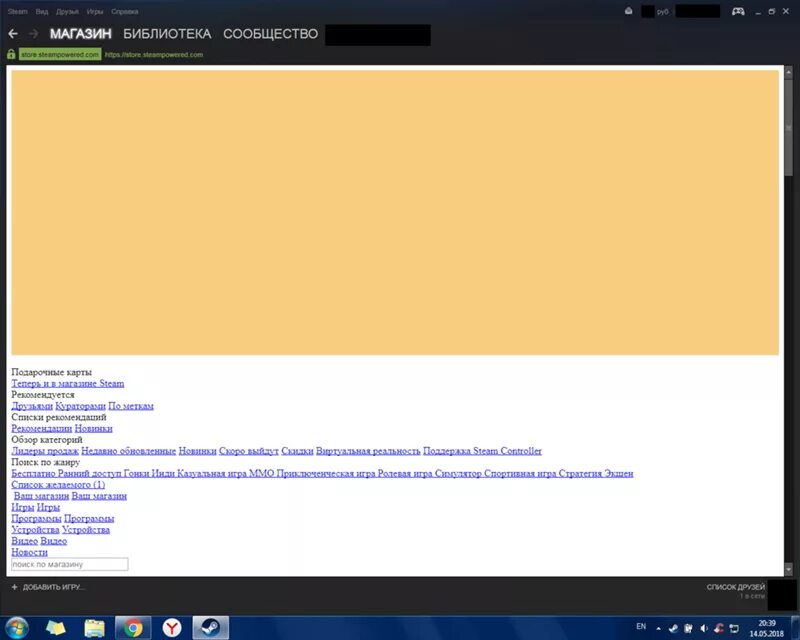
Task: Open the Рекомендации link
Action: (41, 428)
